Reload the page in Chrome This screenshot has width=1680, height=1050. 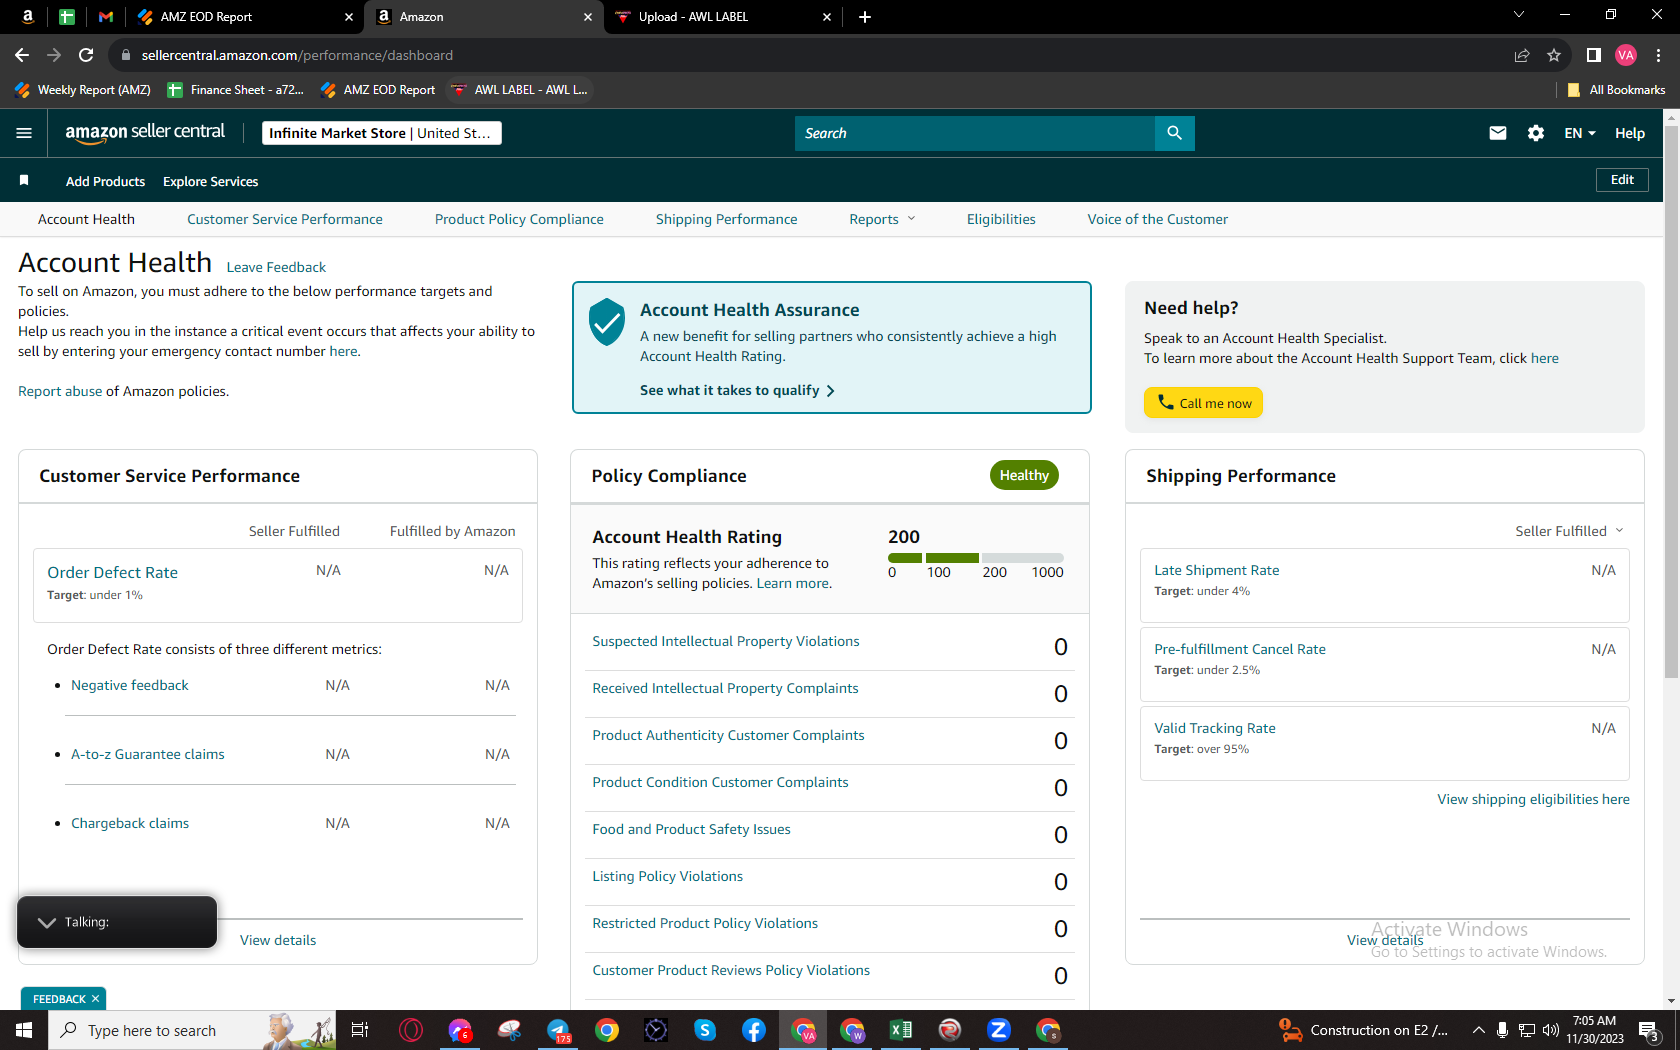[x=86, y=55]
